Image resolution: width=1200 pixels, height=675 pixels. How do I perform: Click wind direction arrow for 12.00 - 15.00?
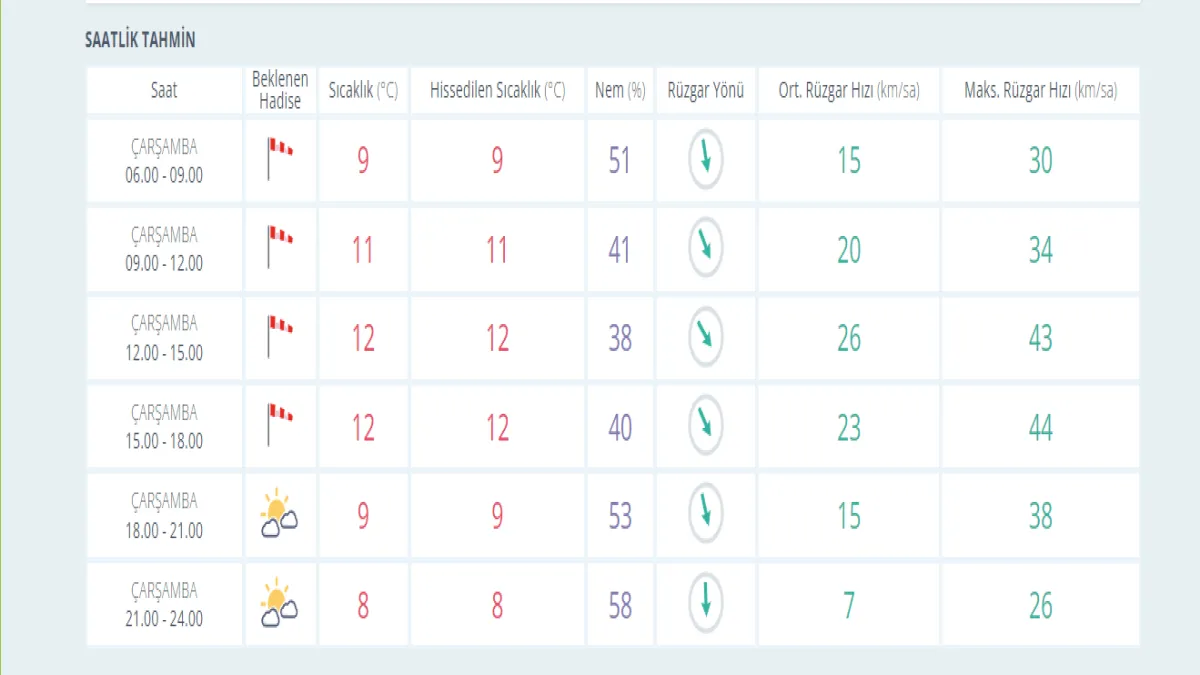click(705, 336)
